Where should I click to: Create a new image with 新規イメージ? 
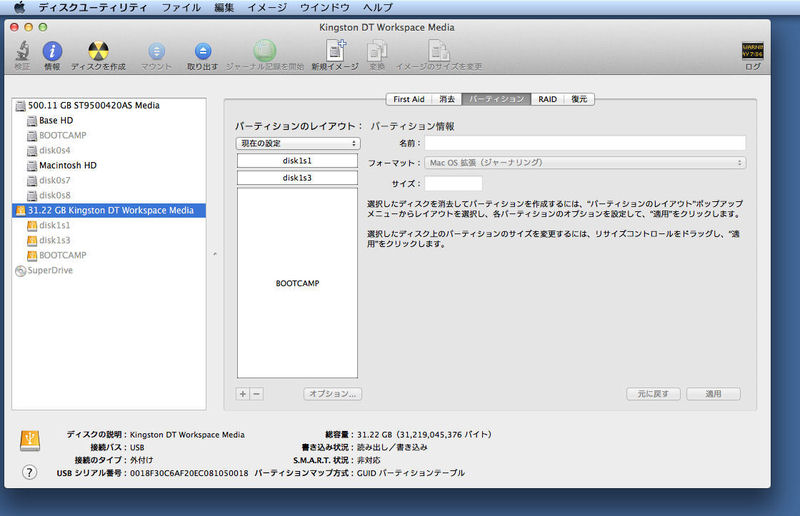click(335, 51)
